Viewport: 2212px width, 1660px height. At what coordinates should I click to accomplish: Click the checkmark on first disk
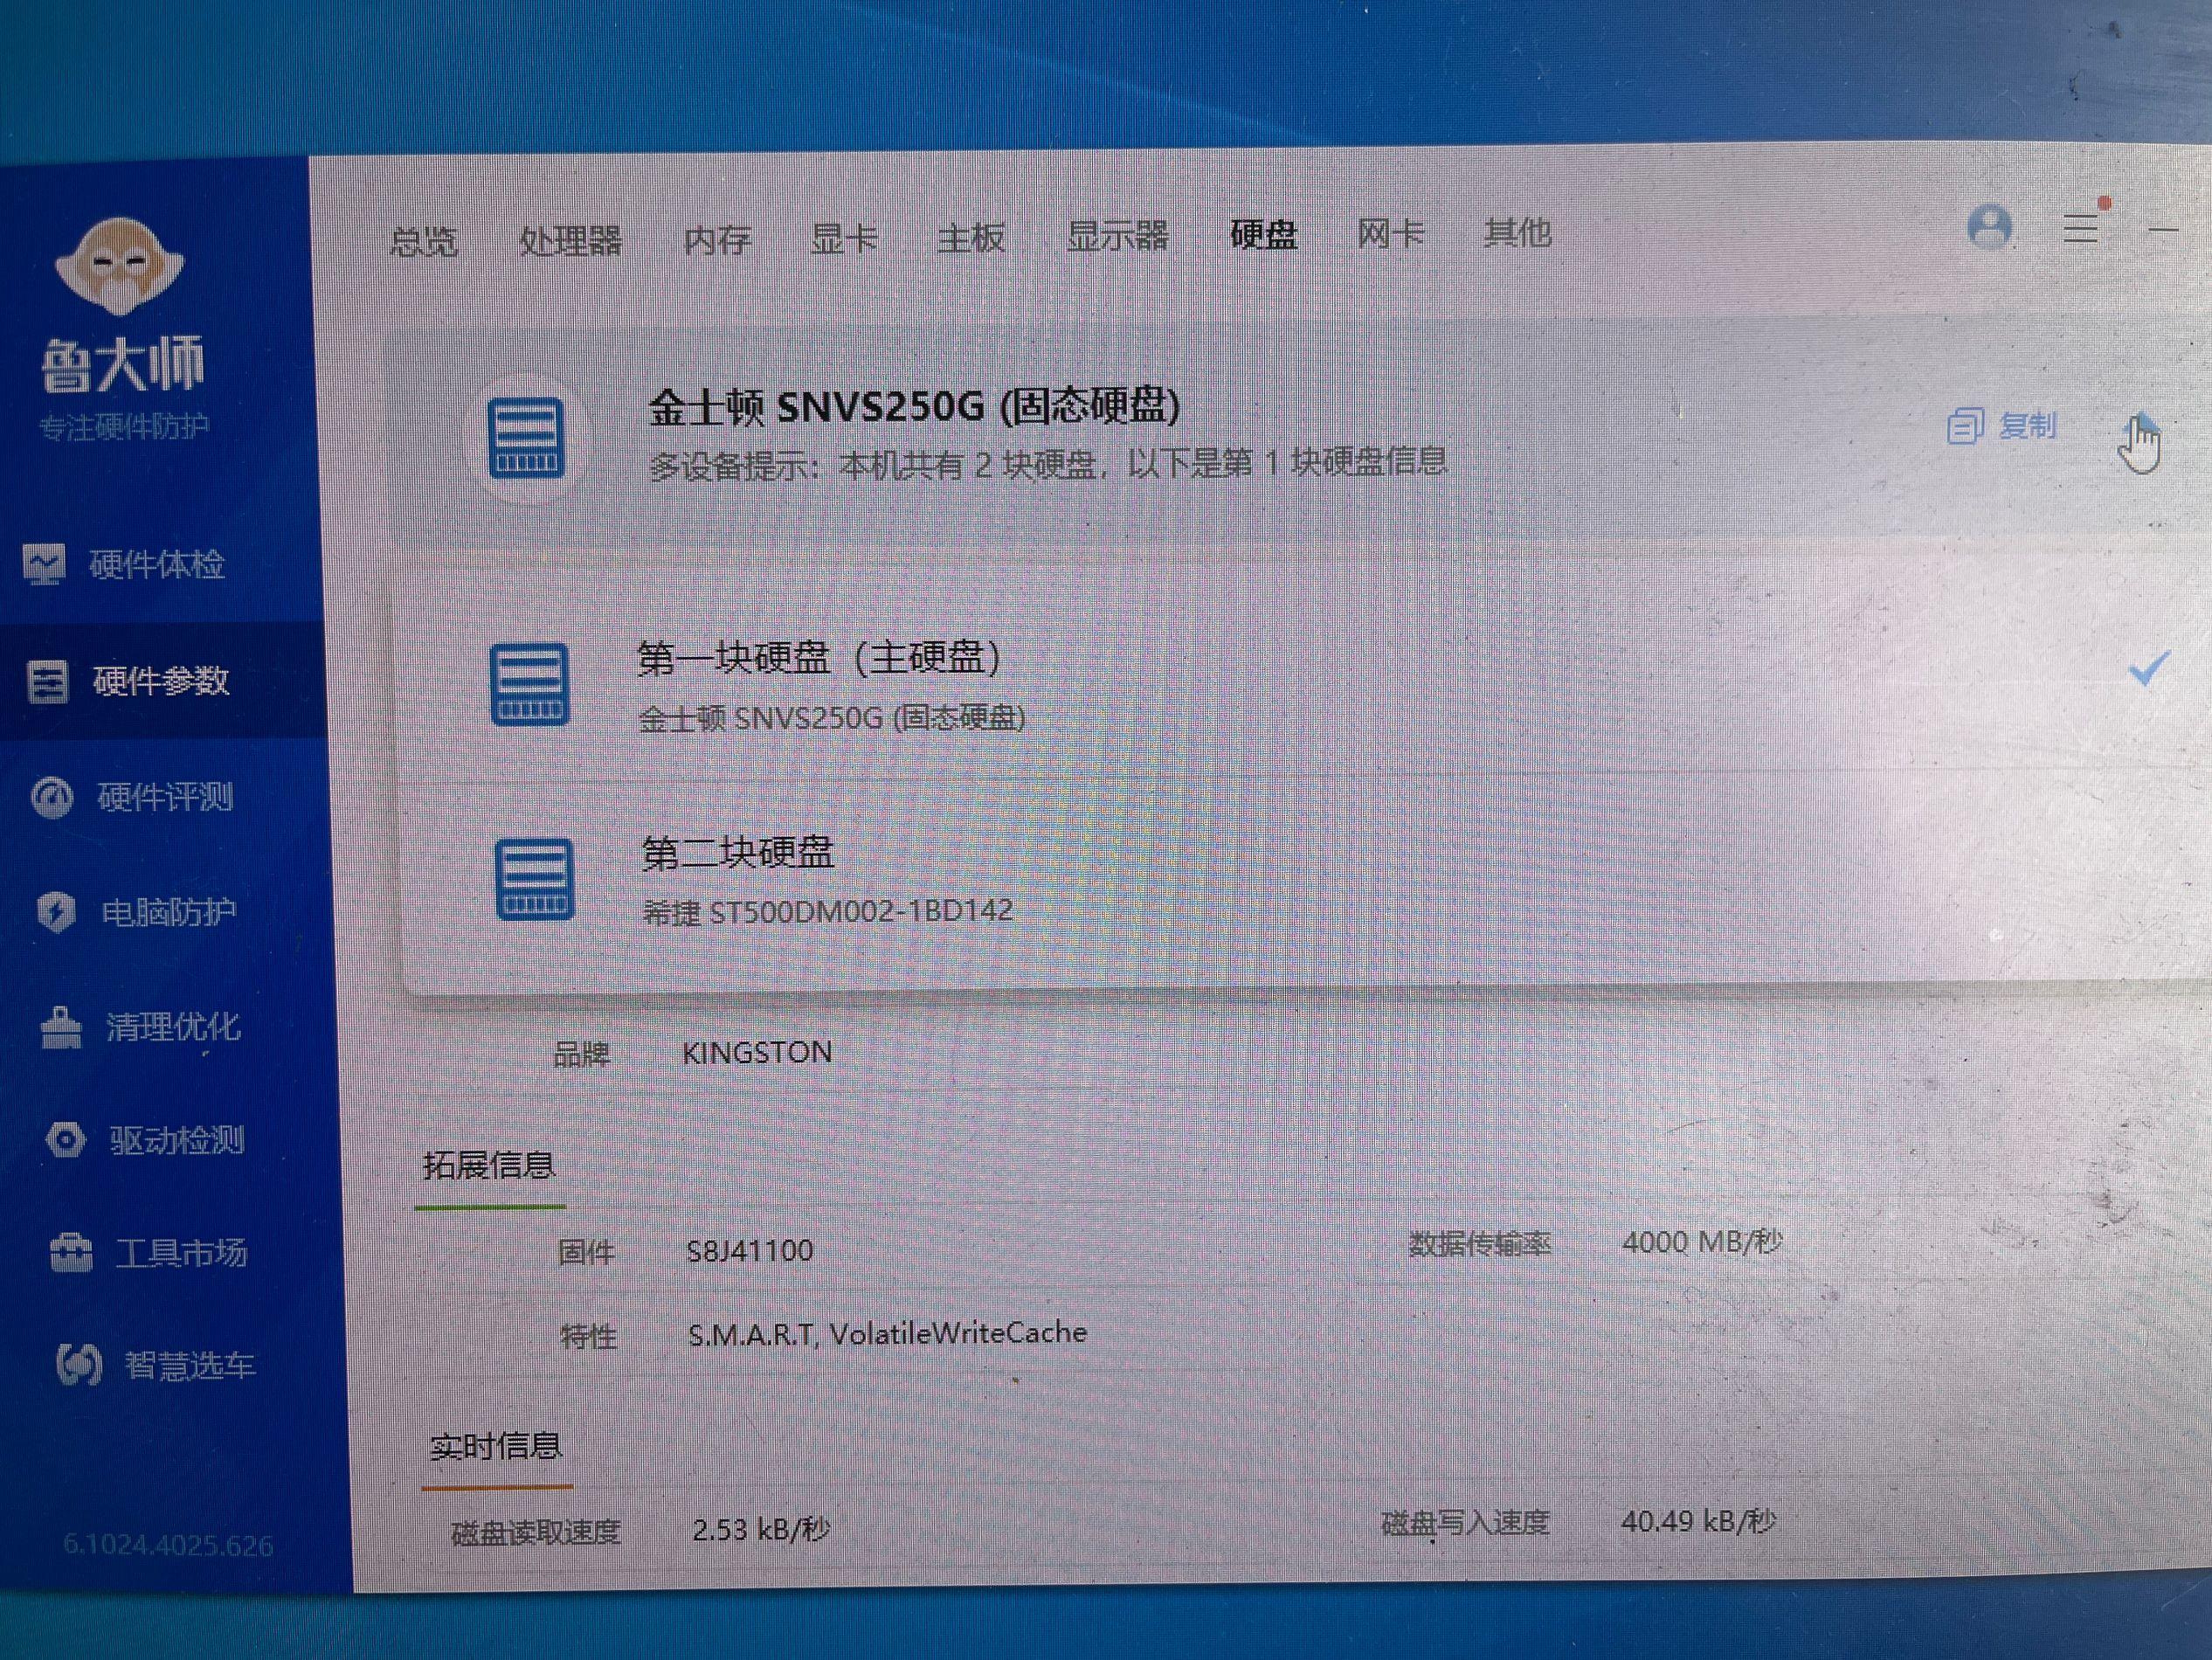[x=2148, y=668]
